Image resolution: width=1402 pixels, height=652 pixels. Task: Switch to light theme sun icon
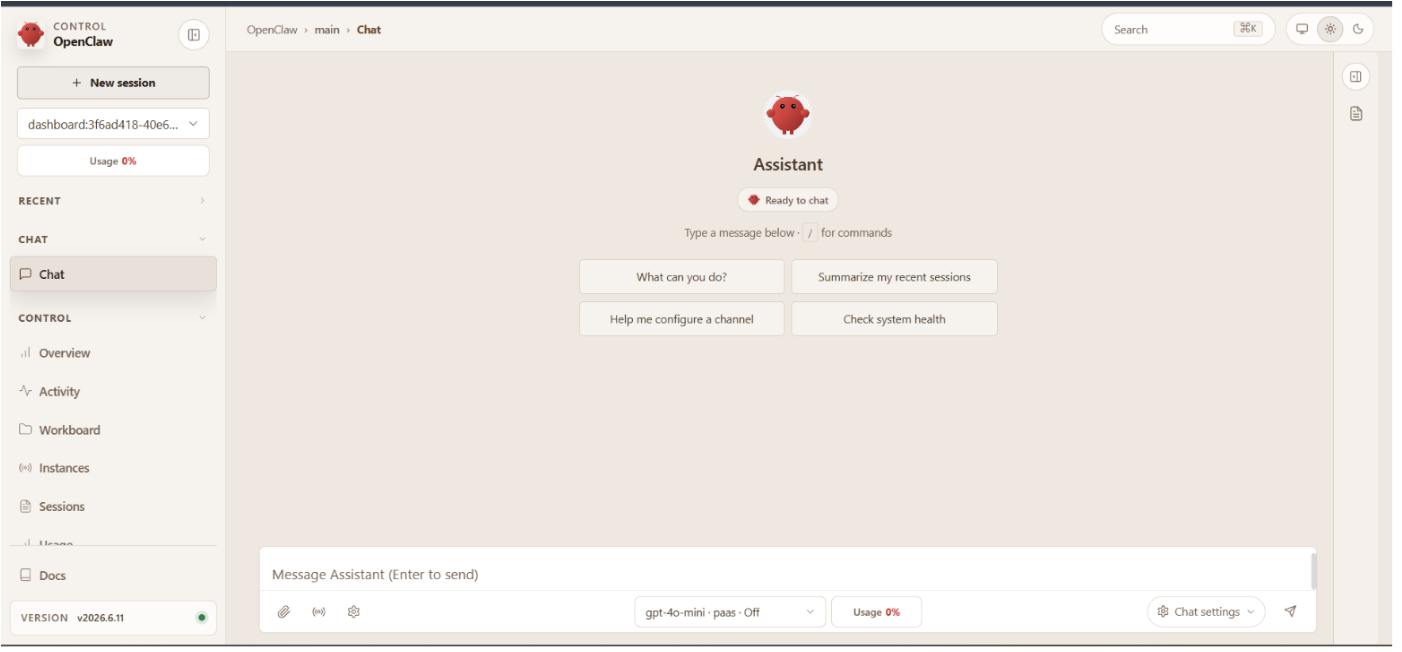point(1330,29)
